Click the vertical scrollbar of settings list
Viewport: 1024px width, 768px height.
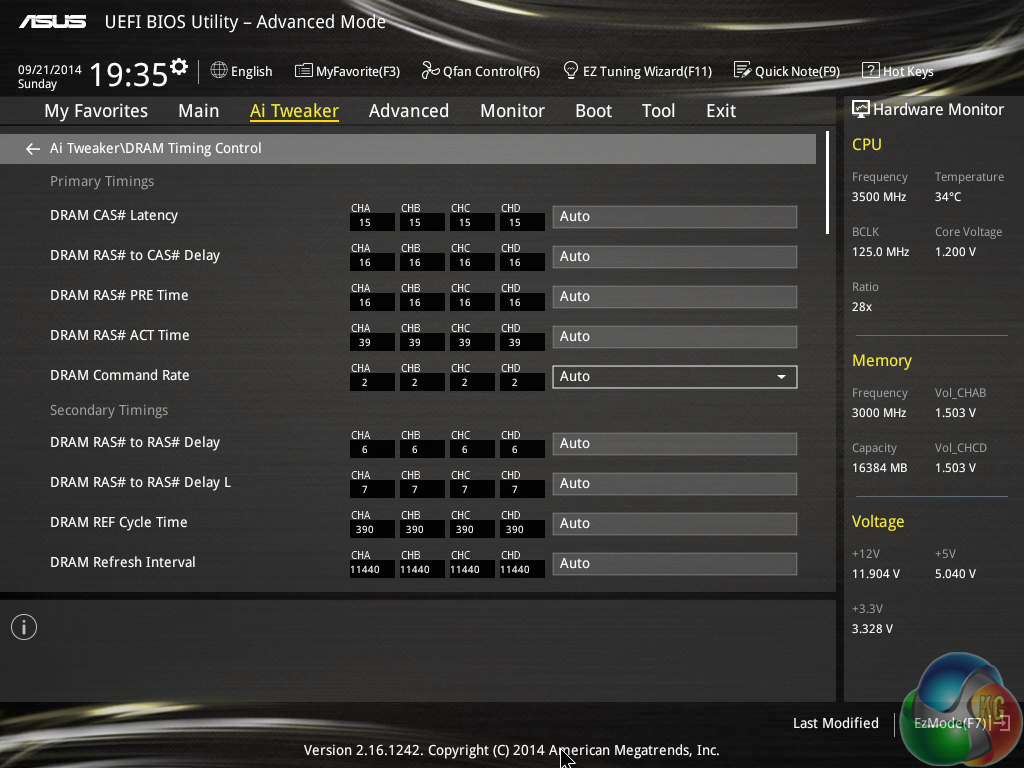coord(828,183)
